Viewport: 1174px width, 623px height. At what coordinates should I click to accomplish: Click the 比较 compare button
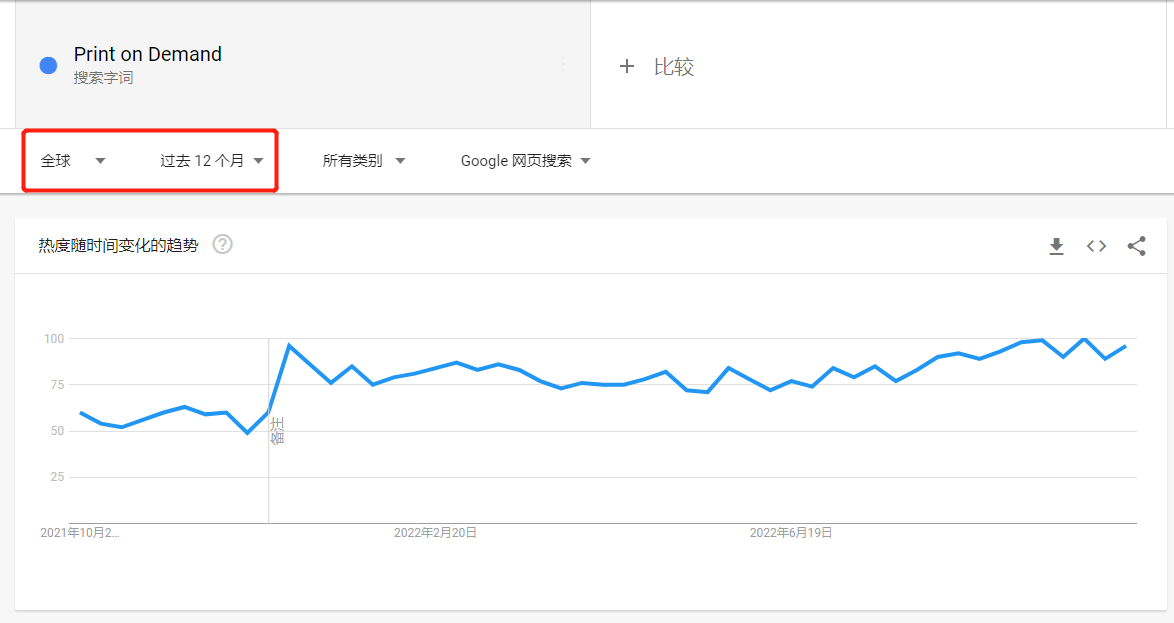(x=673, y=67)
